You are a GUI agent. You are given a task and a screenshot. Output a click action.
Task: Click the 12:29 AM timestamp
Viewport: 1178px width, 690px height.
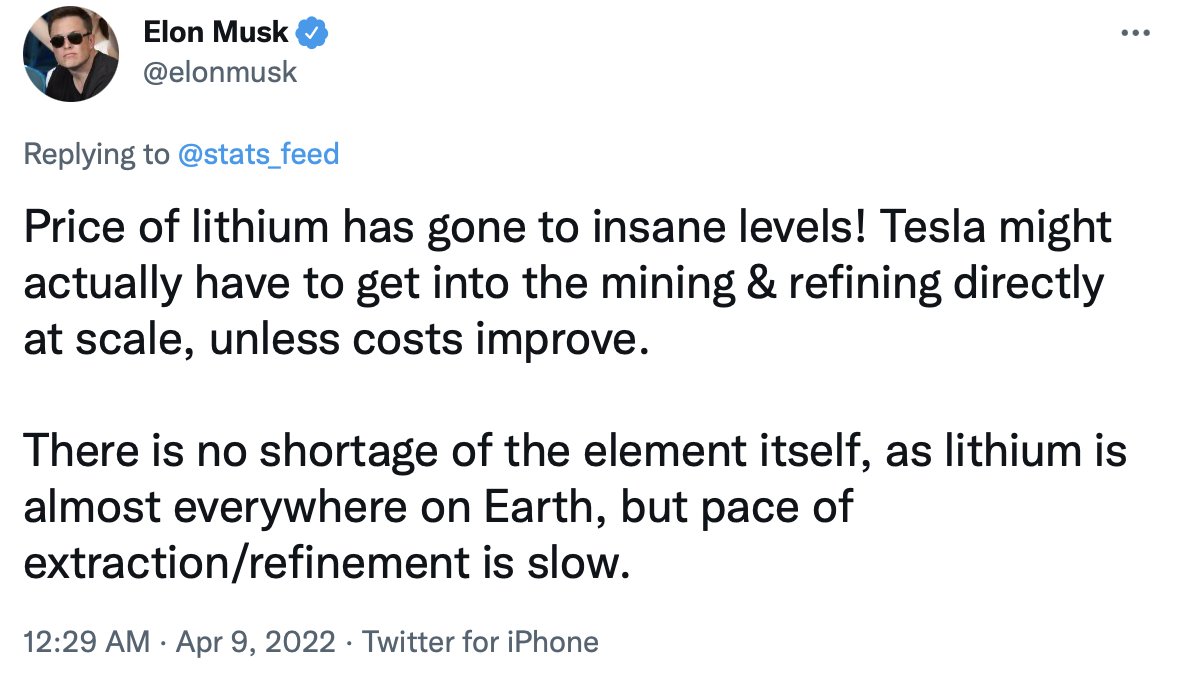[x=86, y=641]
